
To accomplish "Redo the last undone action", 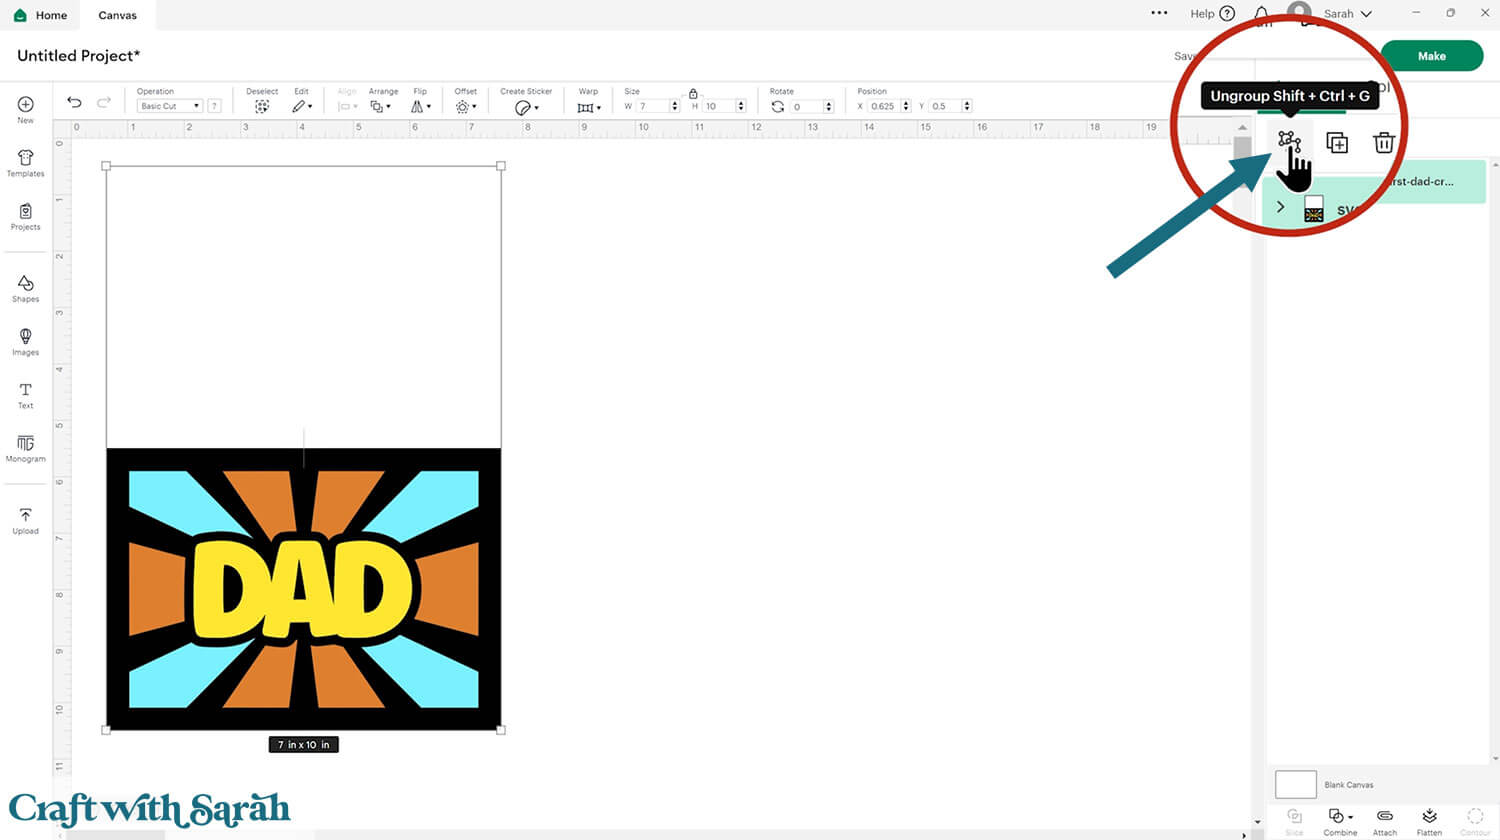I will [104, 102].
